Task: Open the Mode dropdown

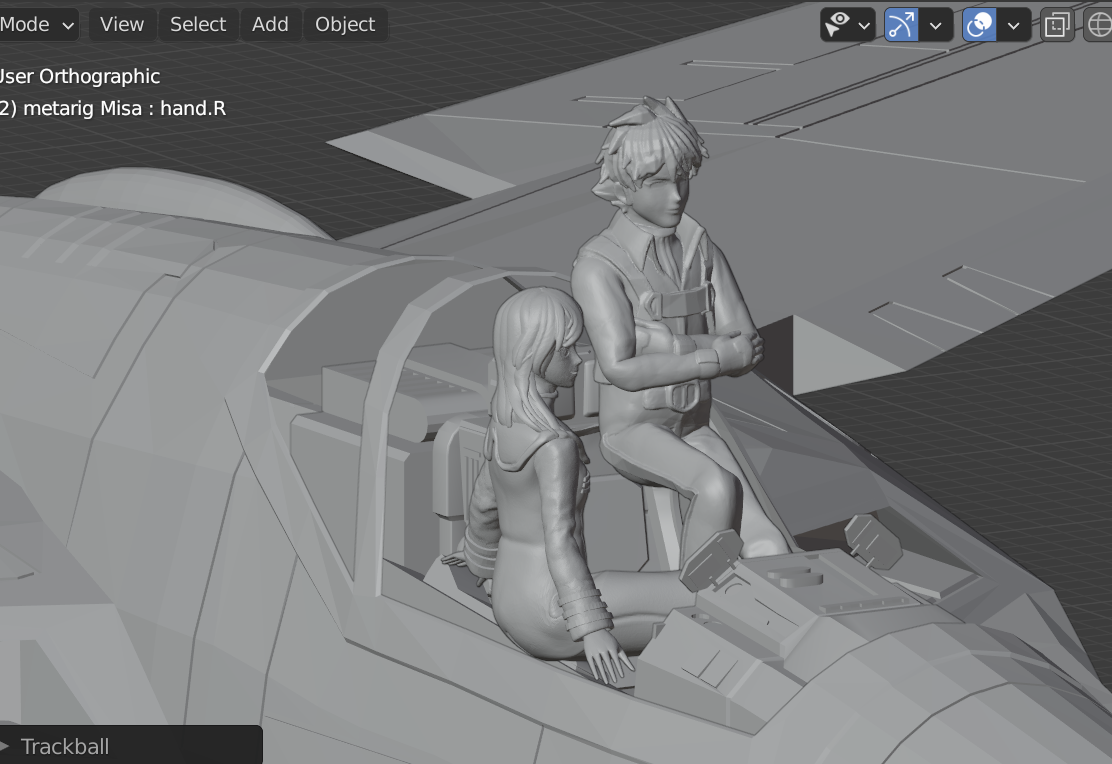Action: coord(37,25)
